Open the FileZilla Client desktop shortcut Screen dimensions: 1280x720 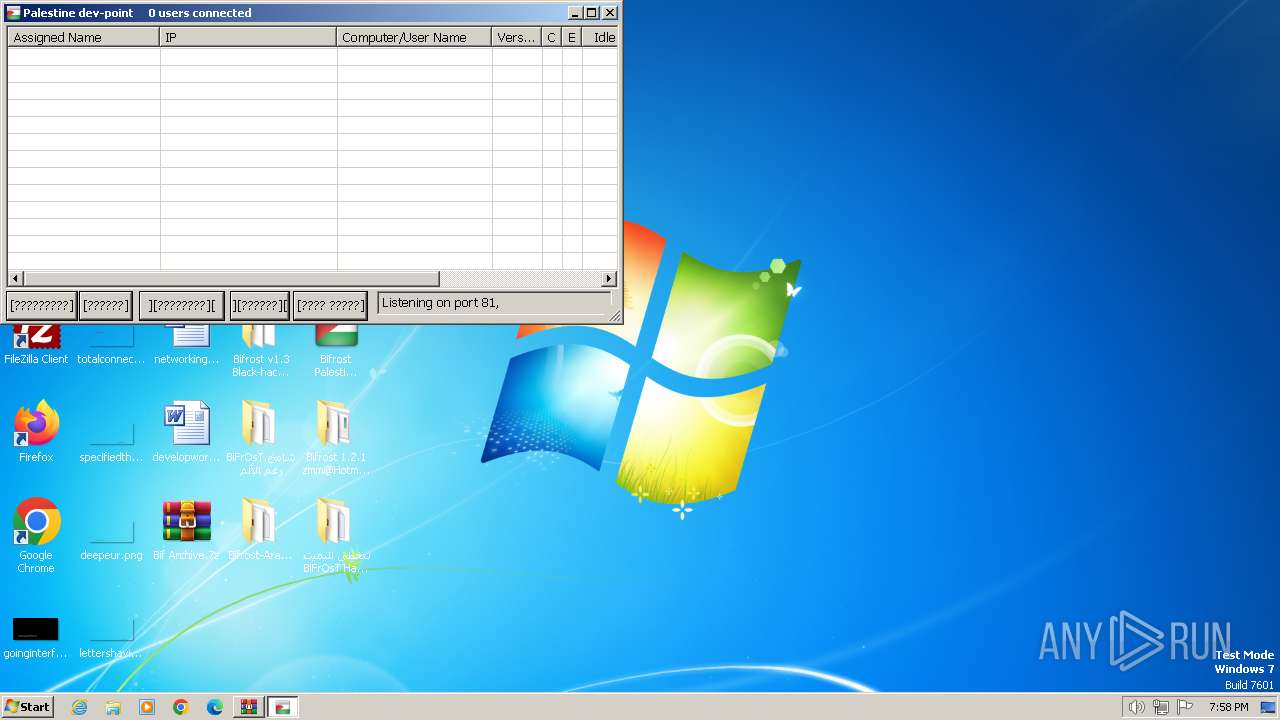36,343
